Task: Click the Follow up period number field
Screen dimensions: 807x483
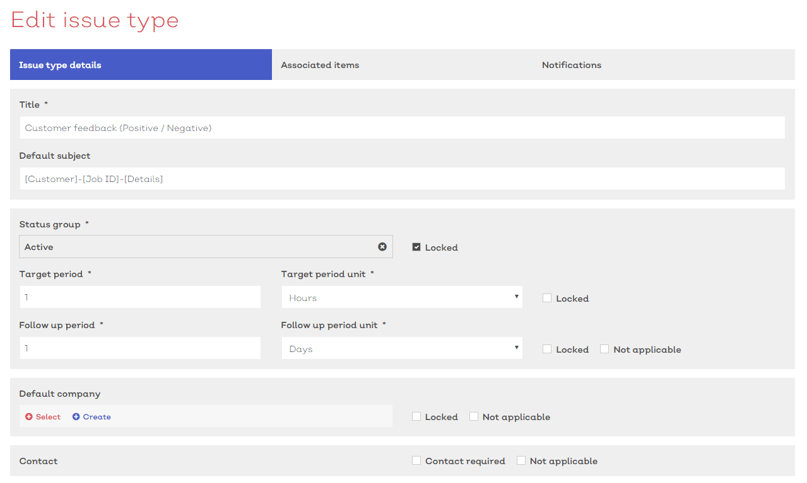Action: (140, 348)
